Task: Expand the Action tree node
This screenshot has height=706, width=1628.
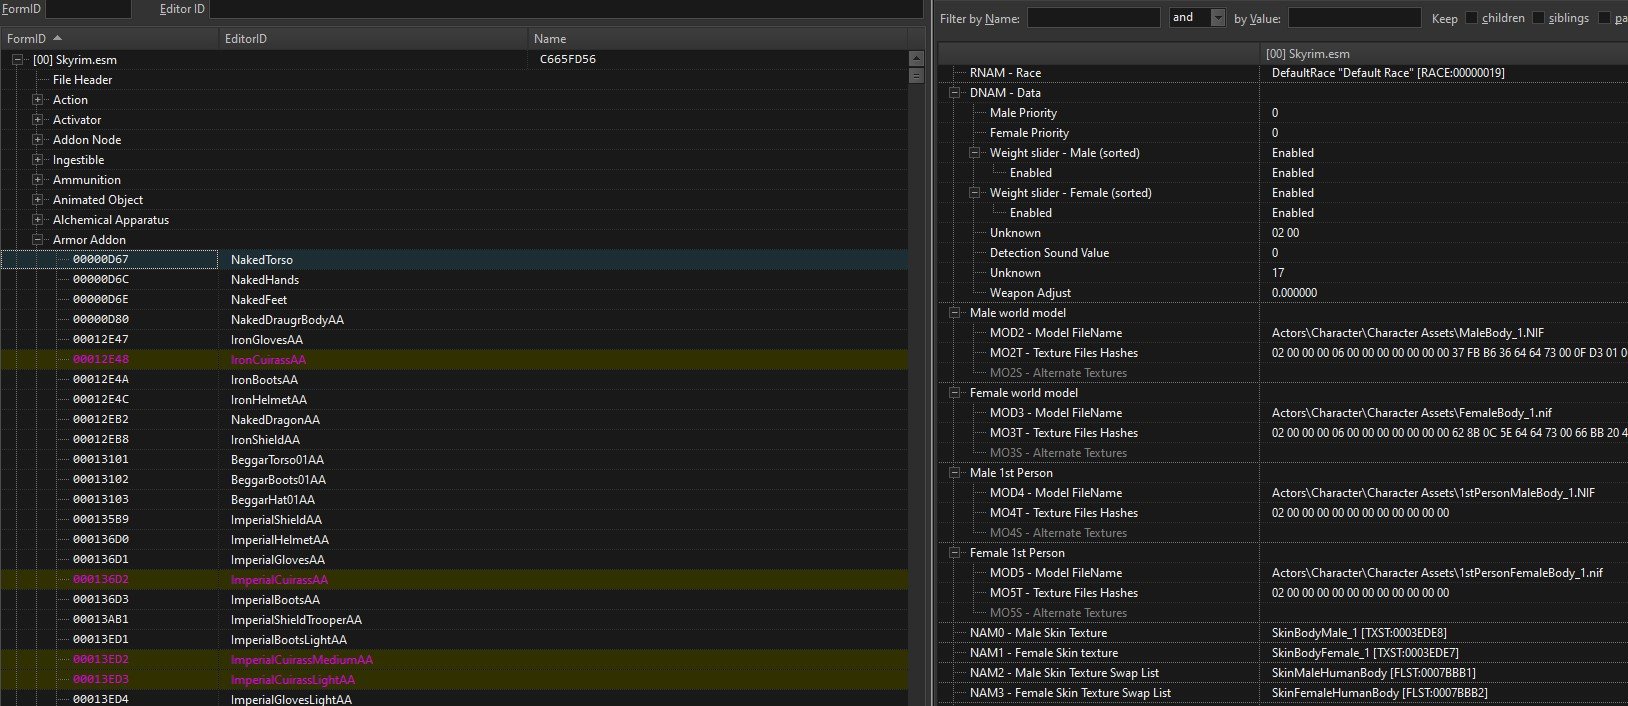Action: [x=38, y=100]
